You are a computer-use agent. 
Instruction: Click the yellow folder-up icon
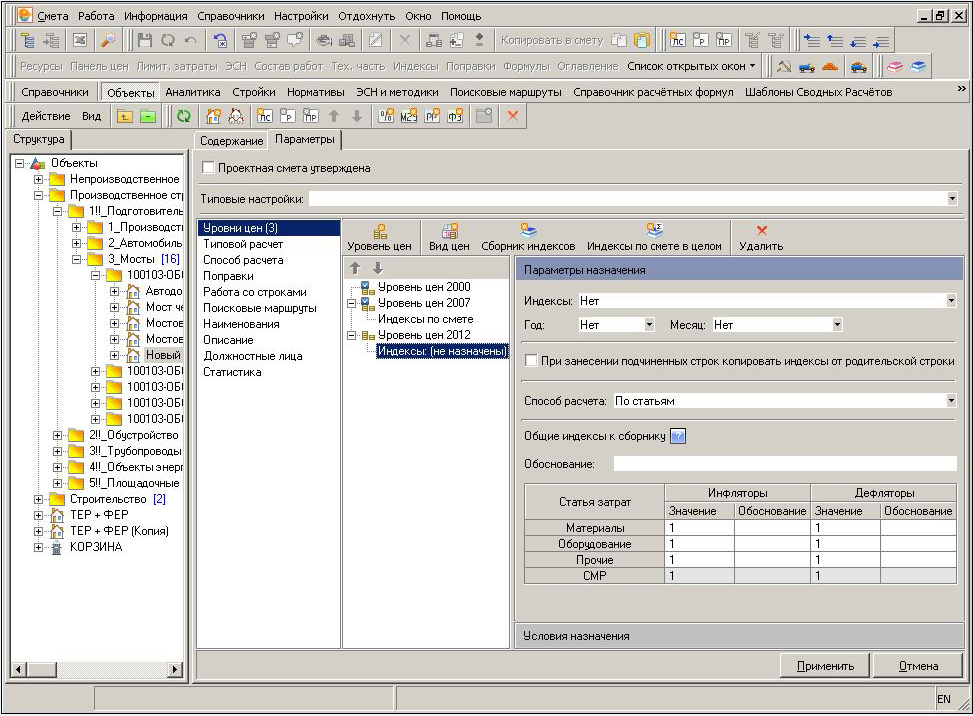[x=125, y=116]
